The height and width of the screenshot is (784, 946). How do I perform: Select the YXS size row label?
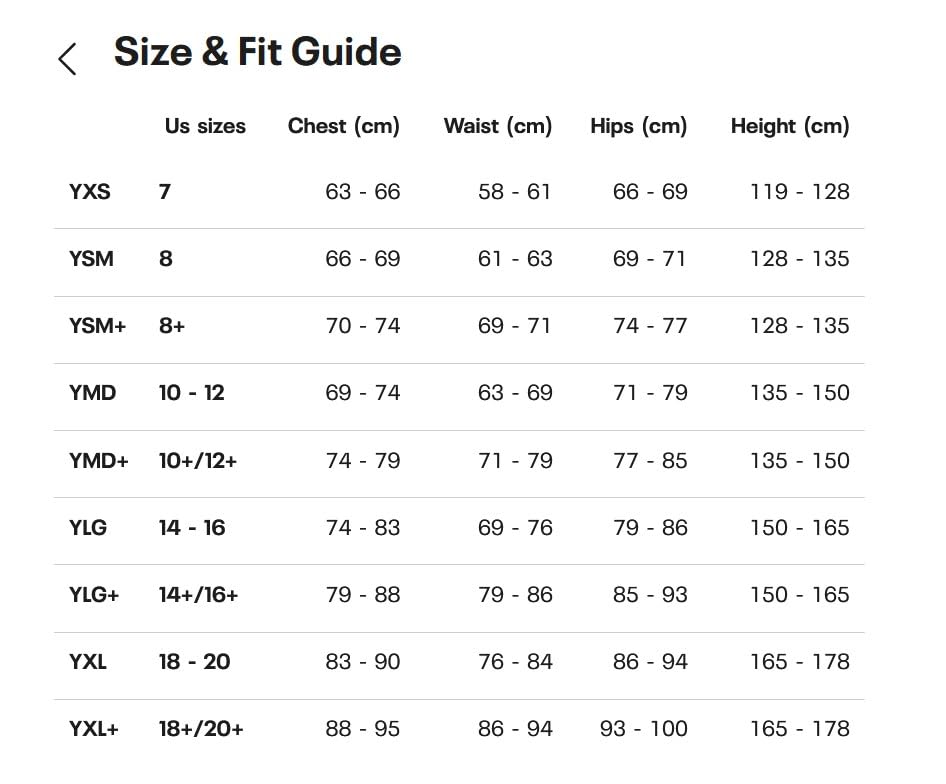(90, 191)
